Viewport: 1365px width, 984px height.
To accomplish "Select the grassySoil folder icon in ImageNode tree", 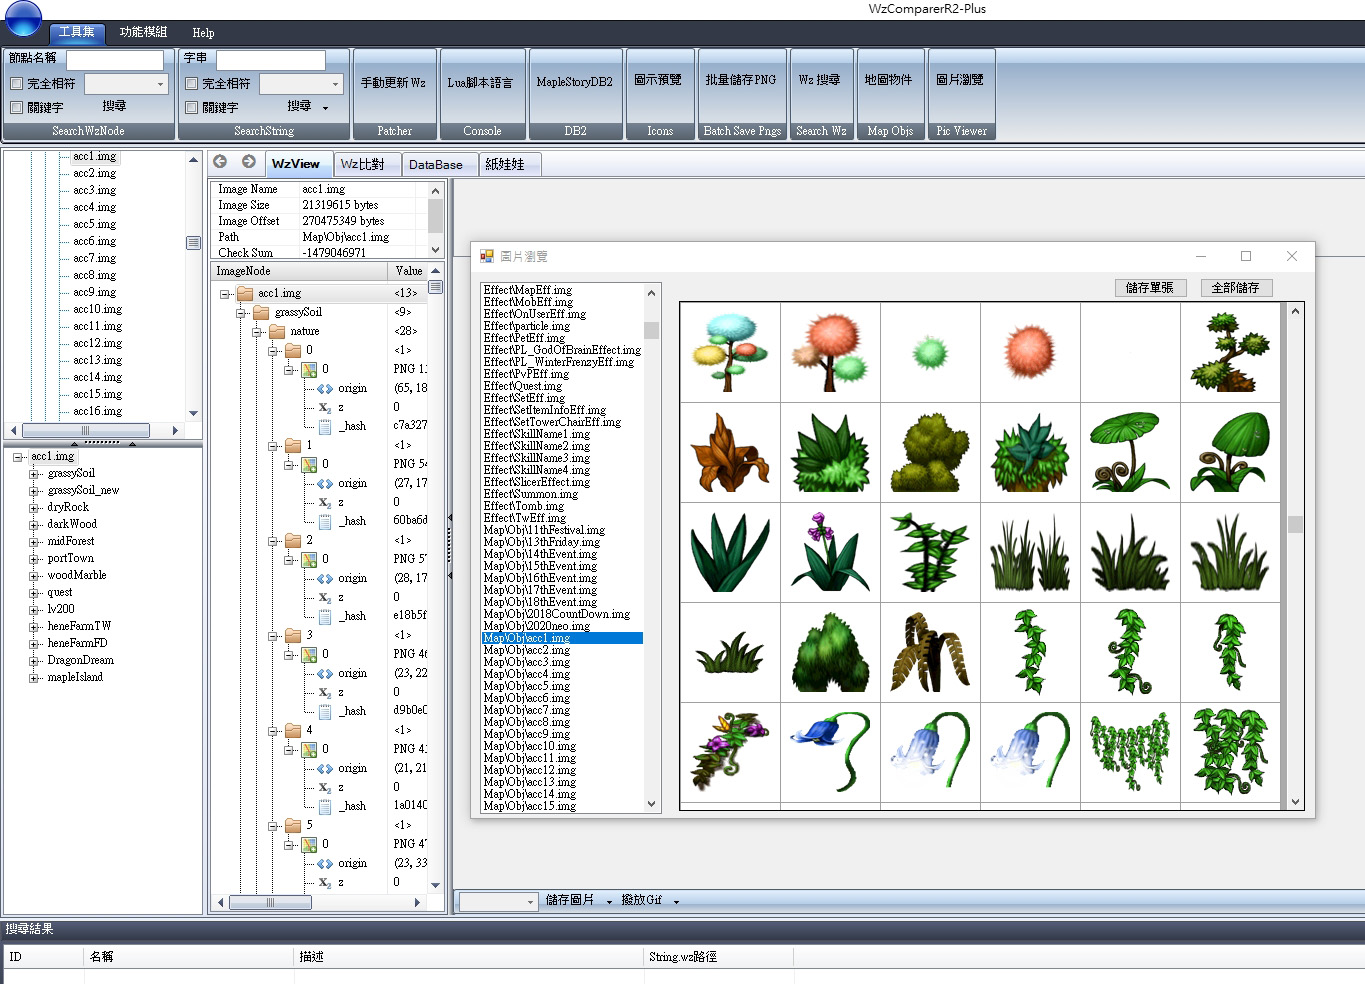I will (261, 312).
